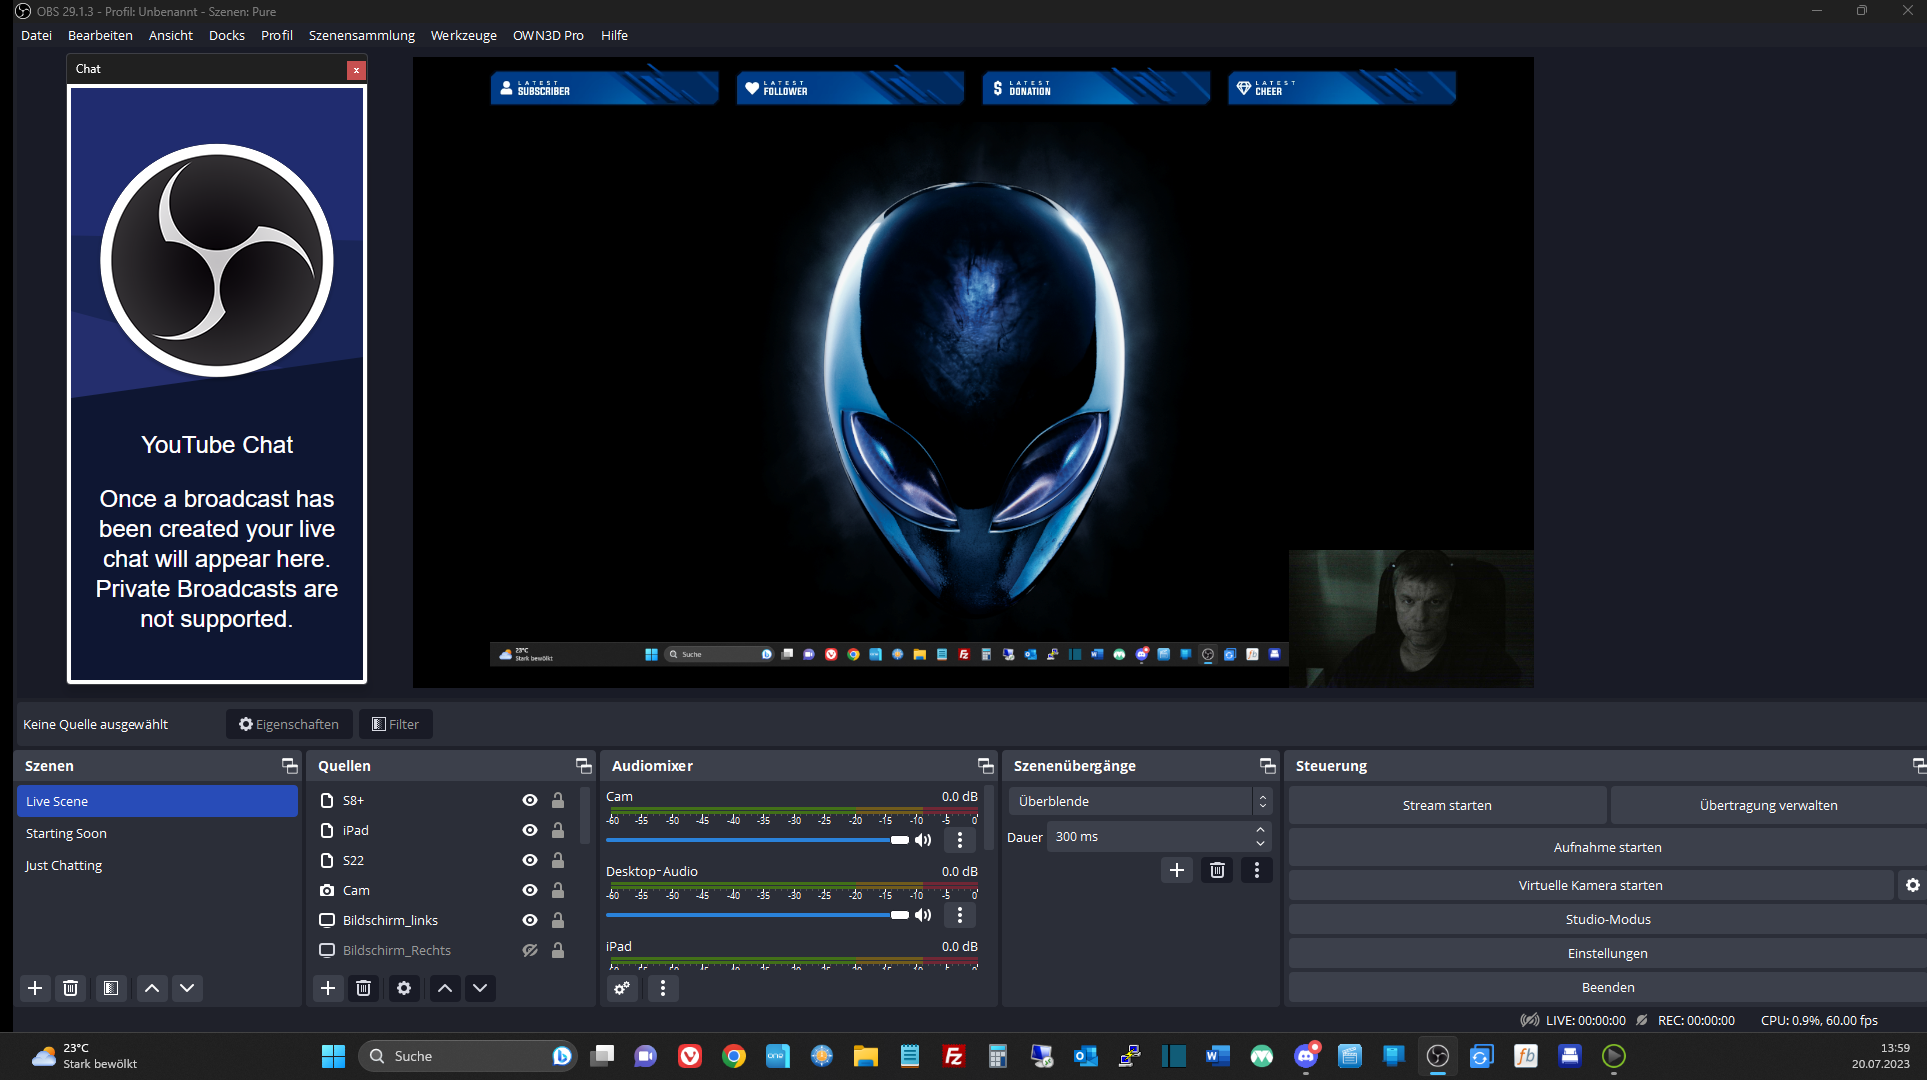
Task: Open the Datei menu
Action: point(36,35)
